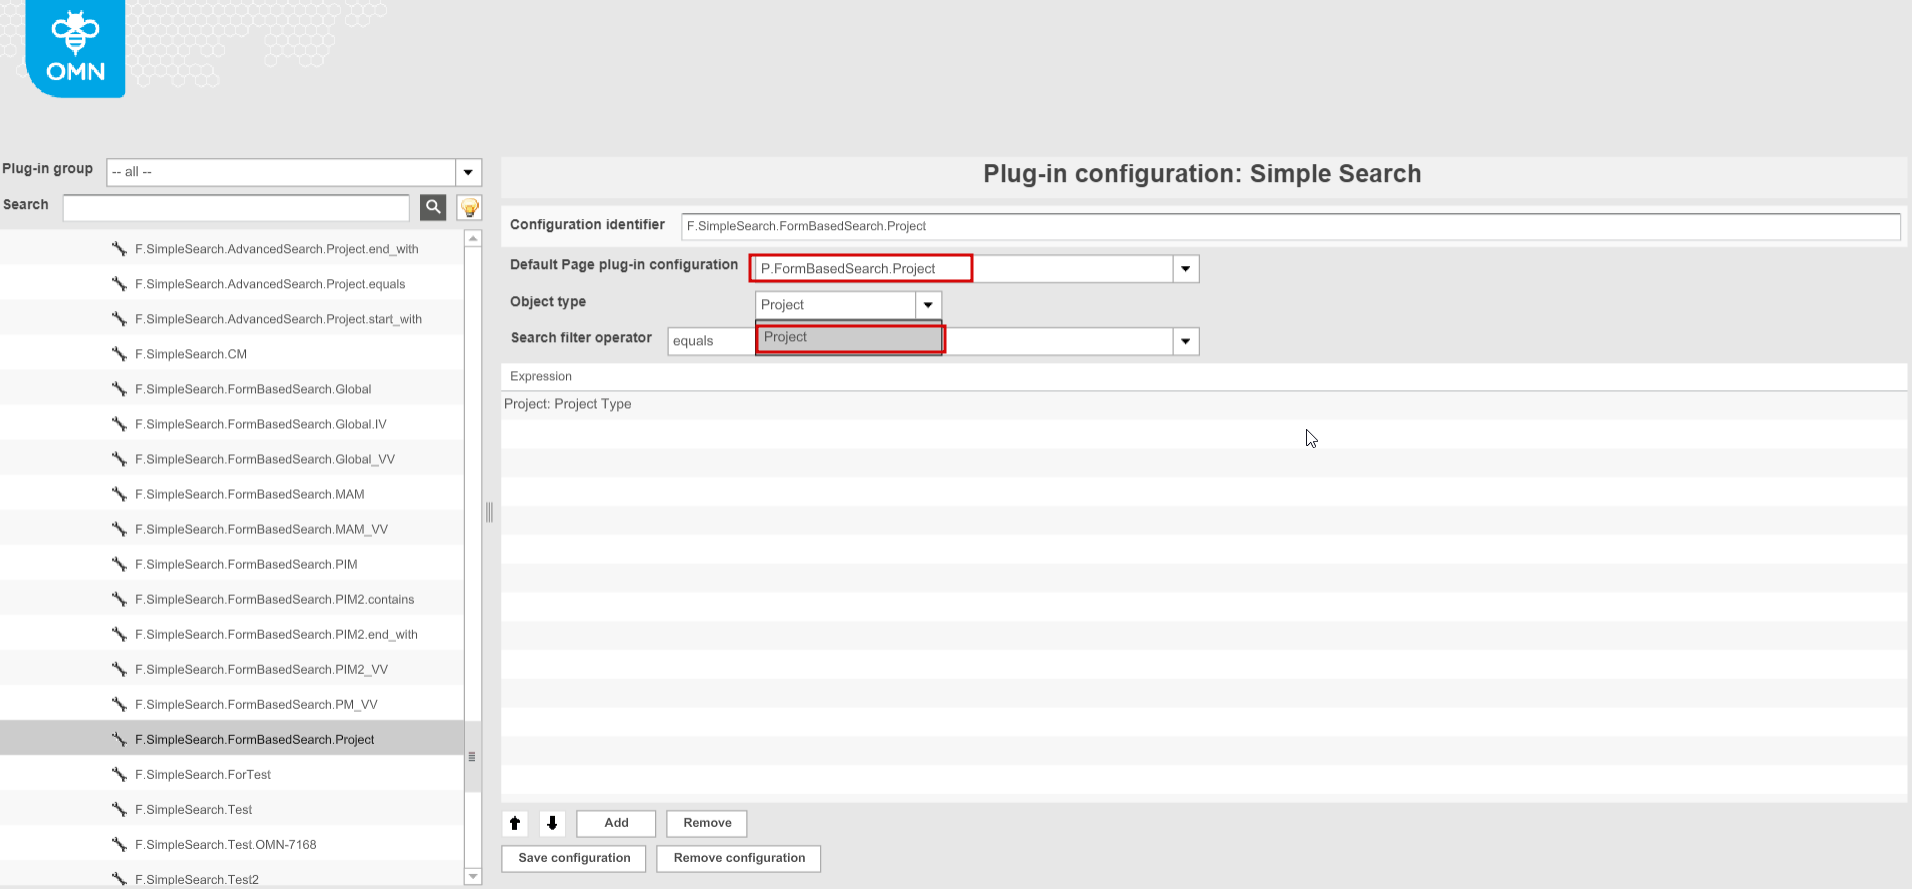Click the panel splitter handle

tap(489, 512)
